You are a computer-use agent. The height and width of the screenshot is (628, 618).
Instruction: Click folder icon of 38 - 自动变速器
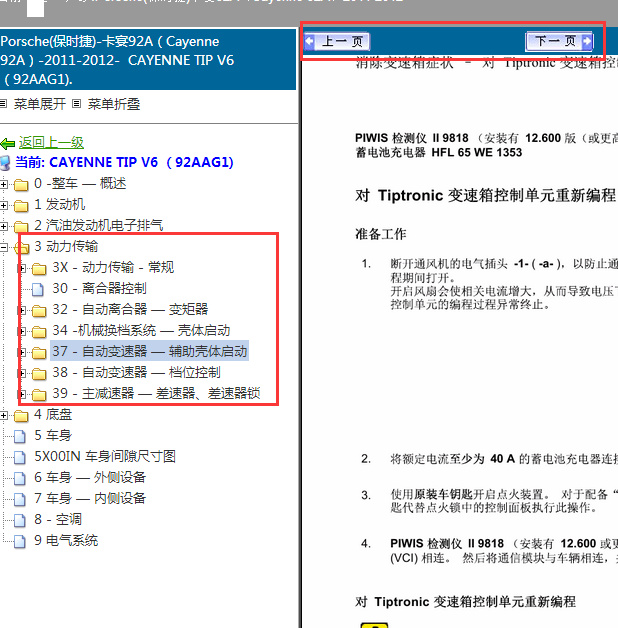pos(39,374)
